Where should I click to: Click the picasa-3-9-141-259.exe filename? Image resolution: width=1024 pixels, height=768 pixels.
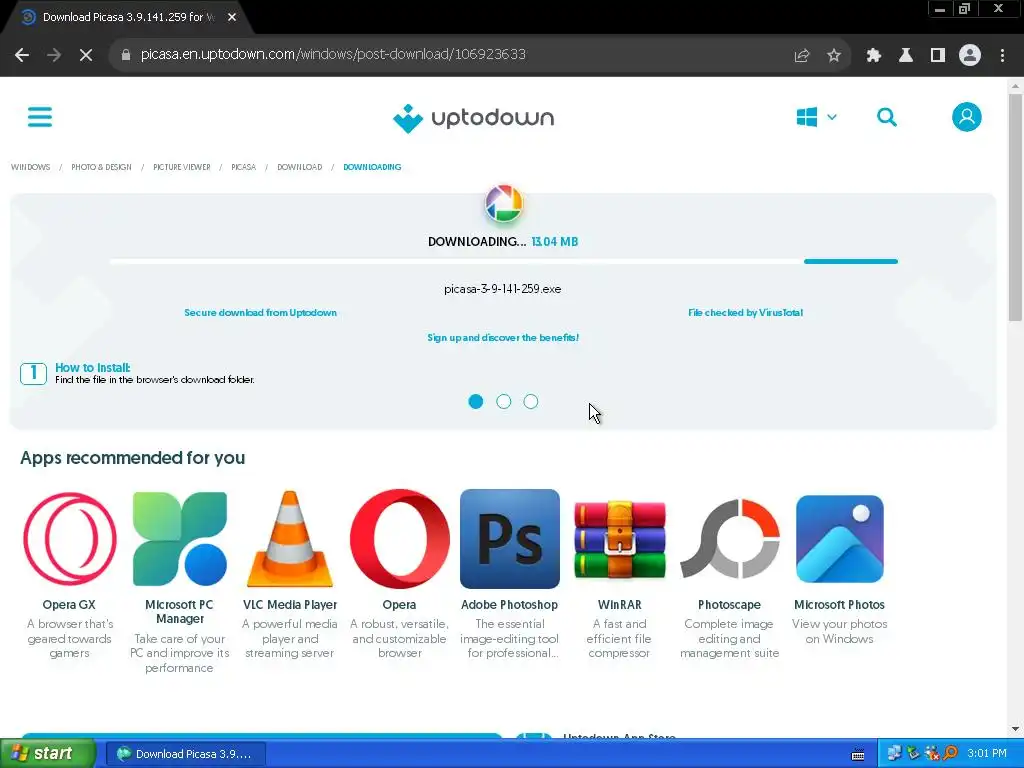click(503, 289)
